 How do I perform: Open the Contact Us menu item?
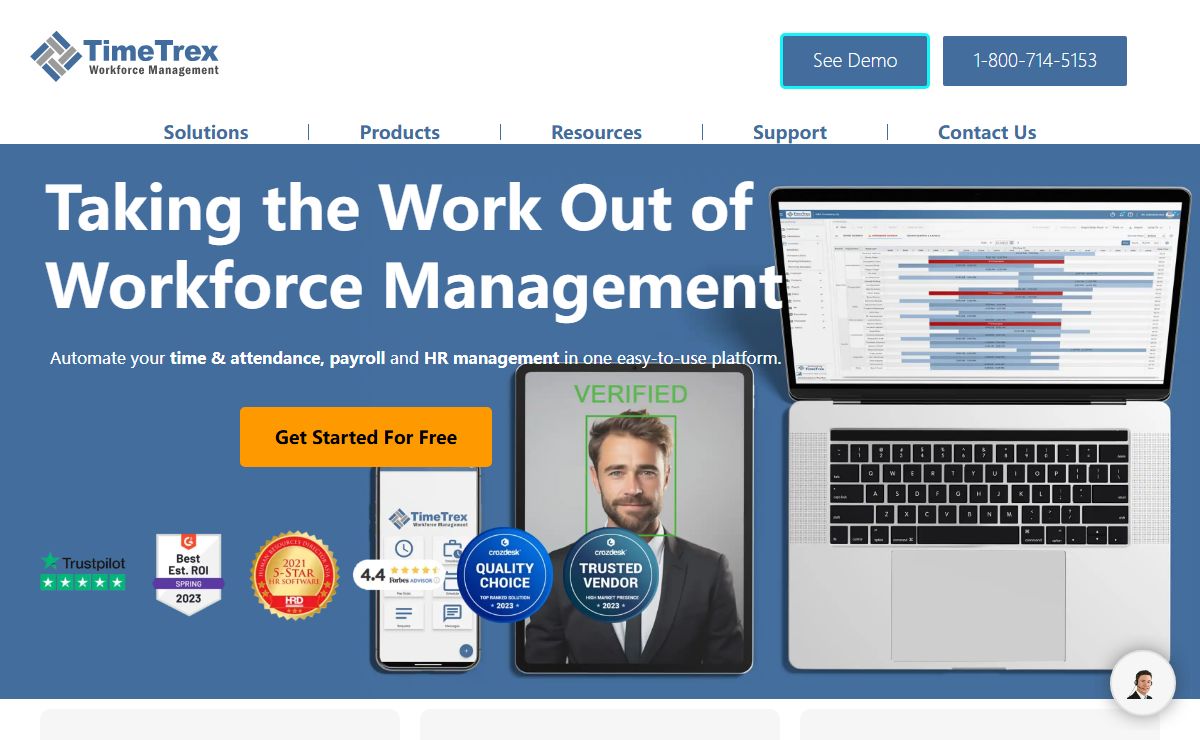pyautogui.click(x=987, y=132)
